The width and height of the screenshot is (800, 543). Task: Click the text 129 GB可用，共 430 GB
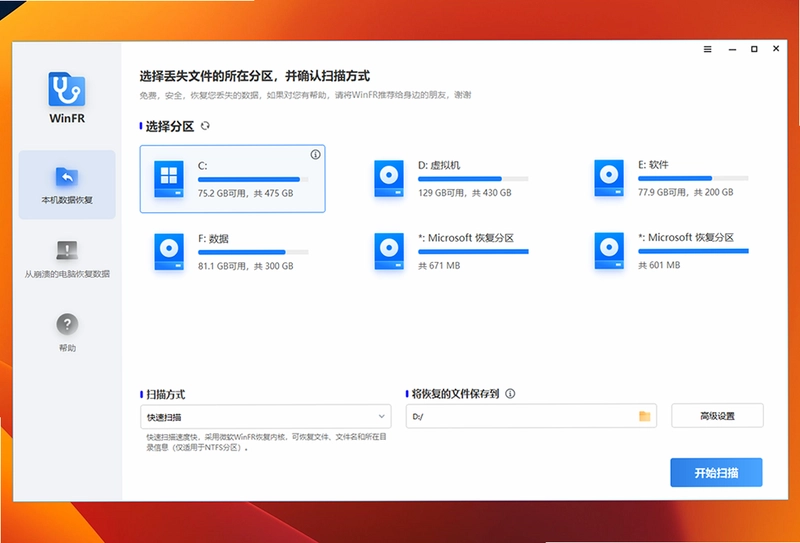(x=465, y=193)
